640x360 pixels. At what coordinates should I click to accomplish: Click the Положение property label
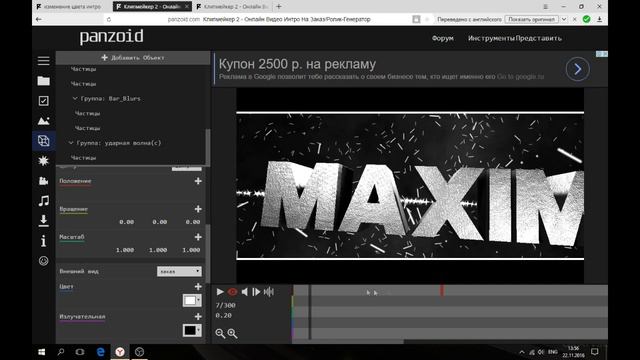coord(75,181)
